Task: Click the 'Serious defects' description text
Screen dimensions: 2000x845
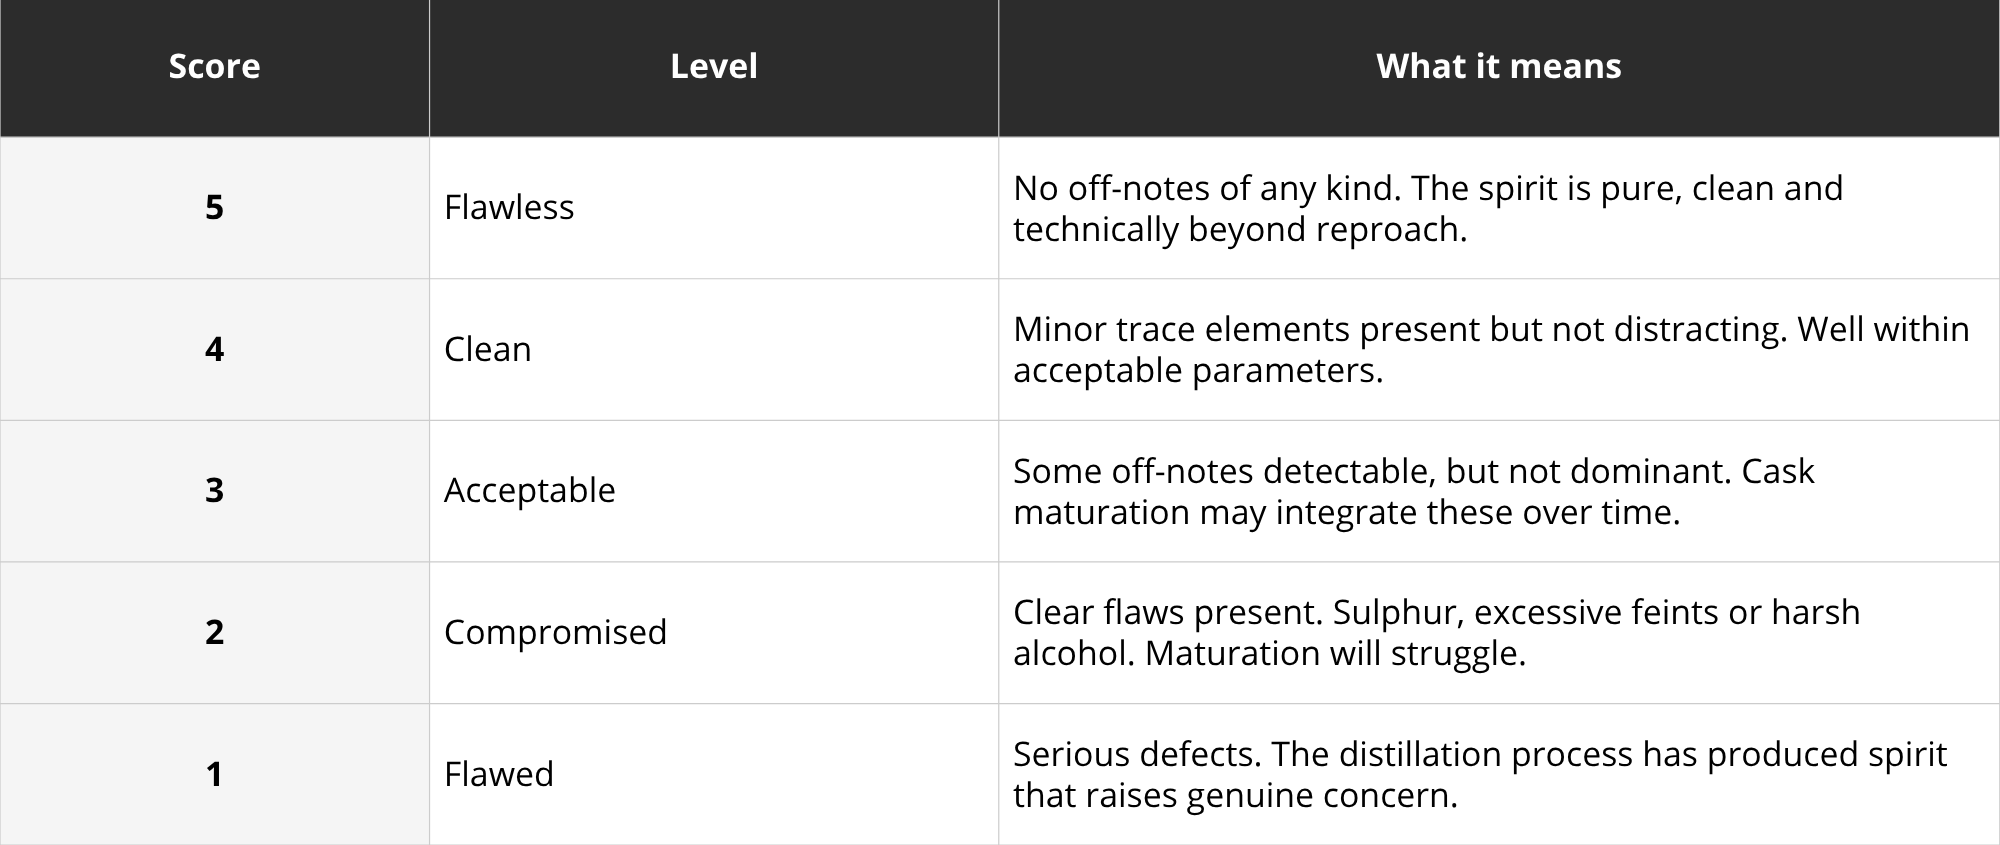Action: click(1480, 774)
